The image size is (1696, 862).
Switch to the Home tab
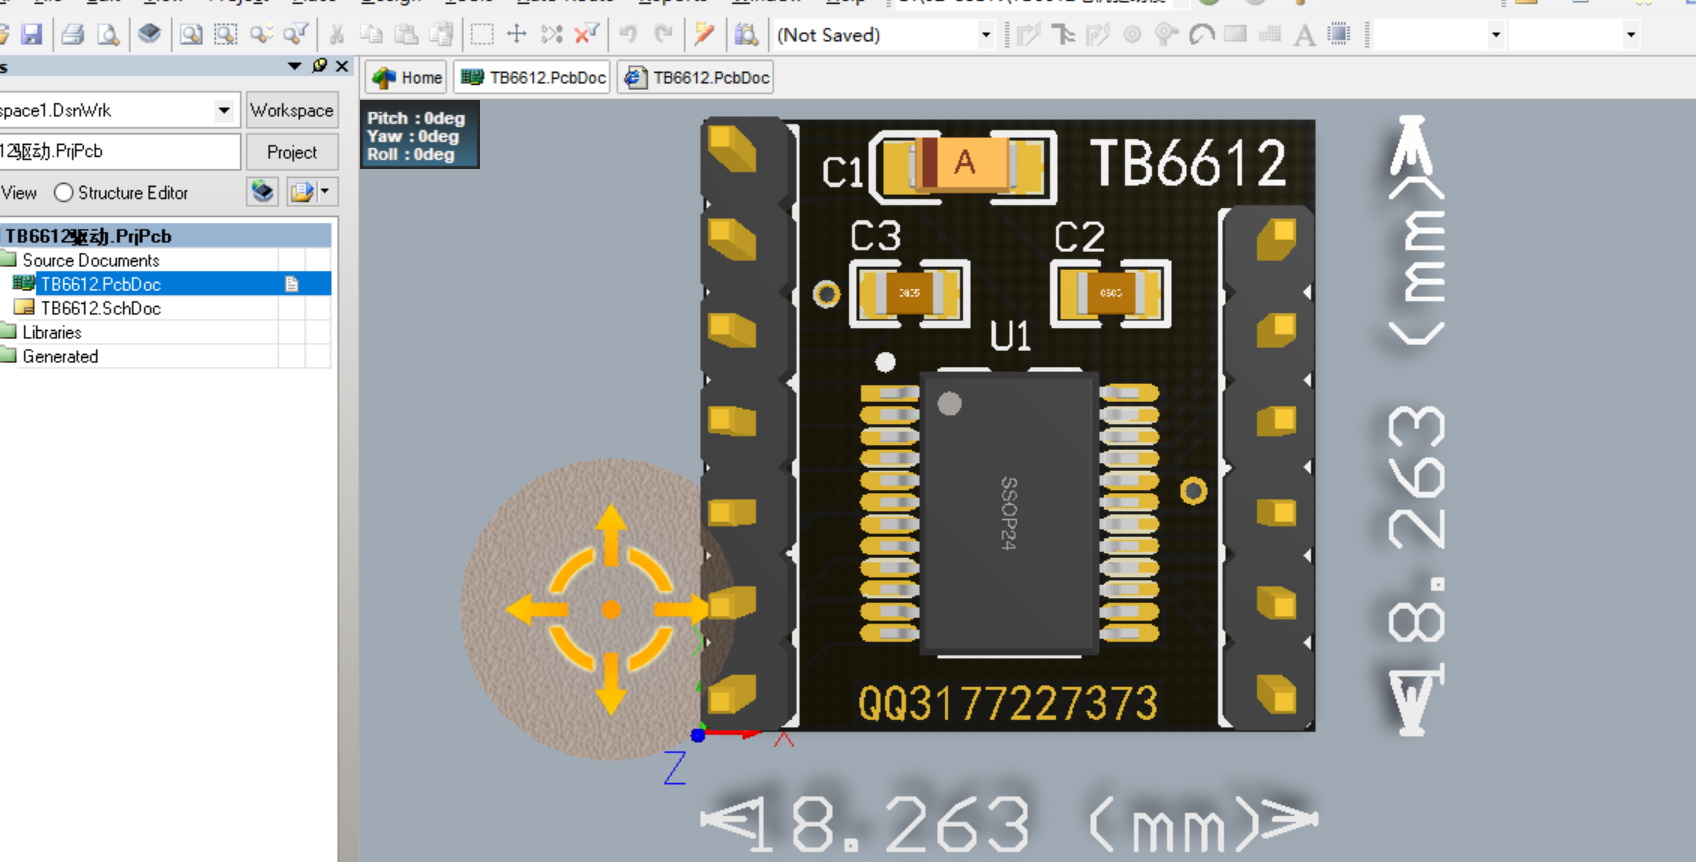407,77
